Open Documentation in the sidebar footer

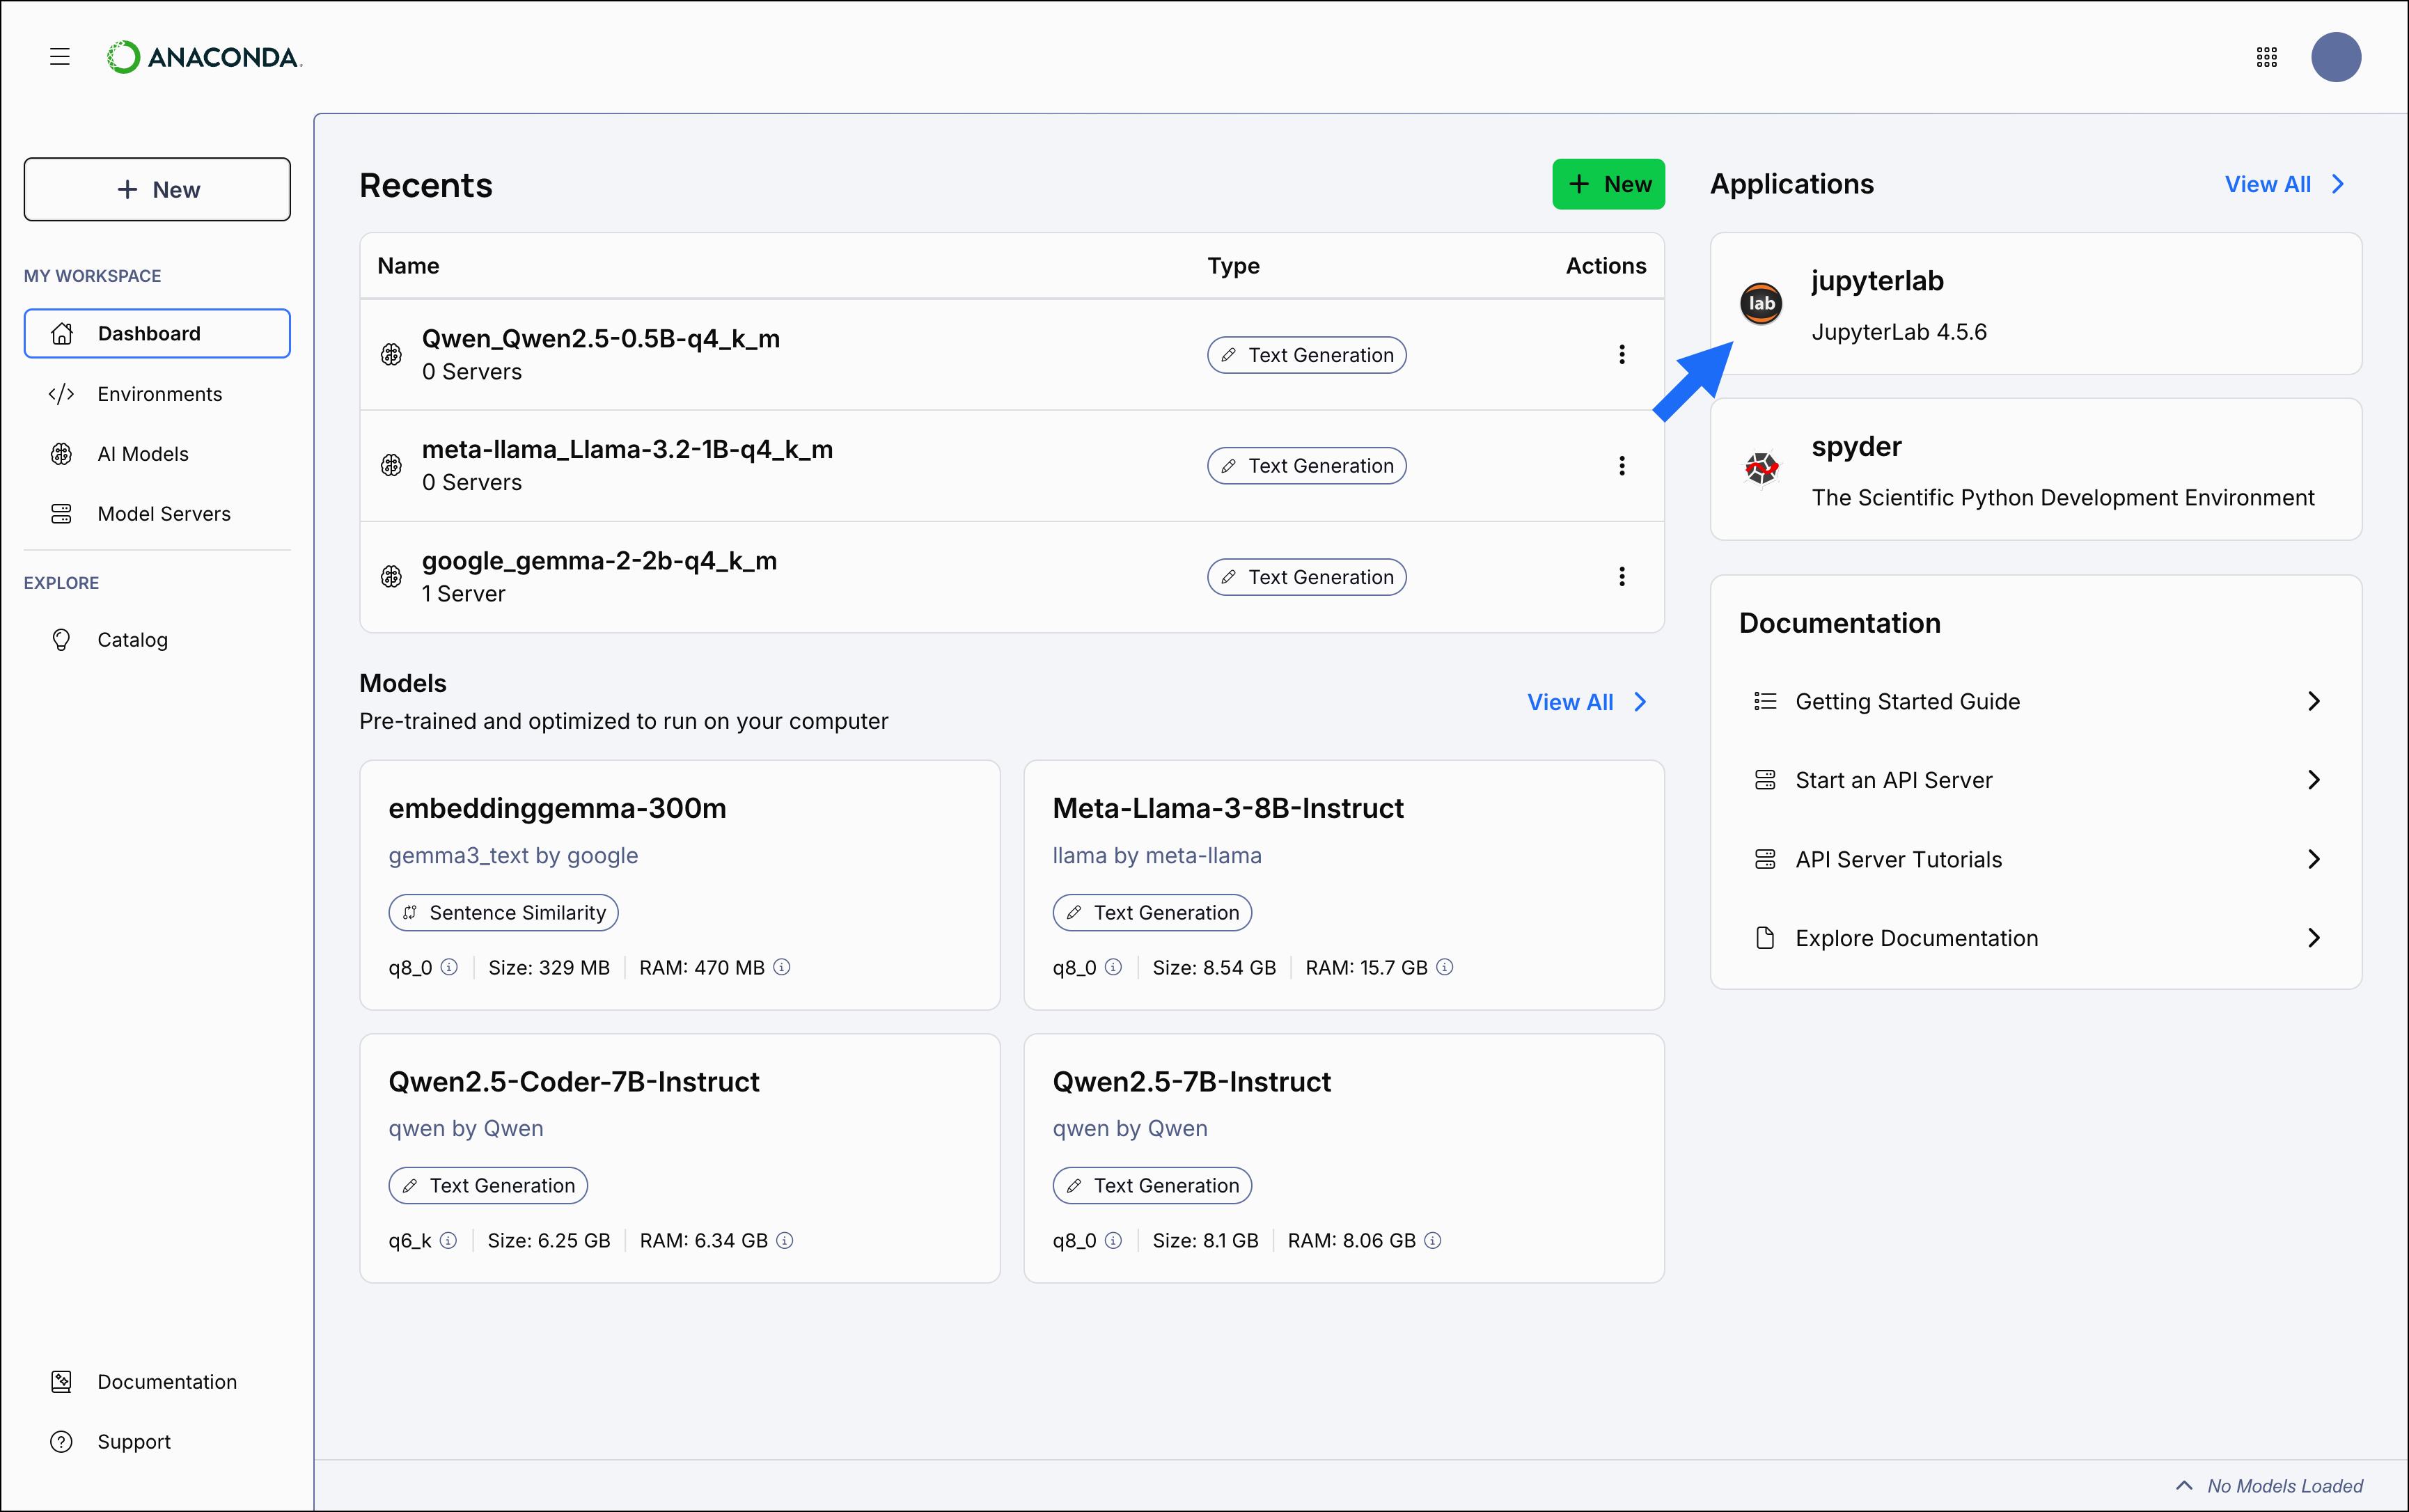click(157, 1381)
